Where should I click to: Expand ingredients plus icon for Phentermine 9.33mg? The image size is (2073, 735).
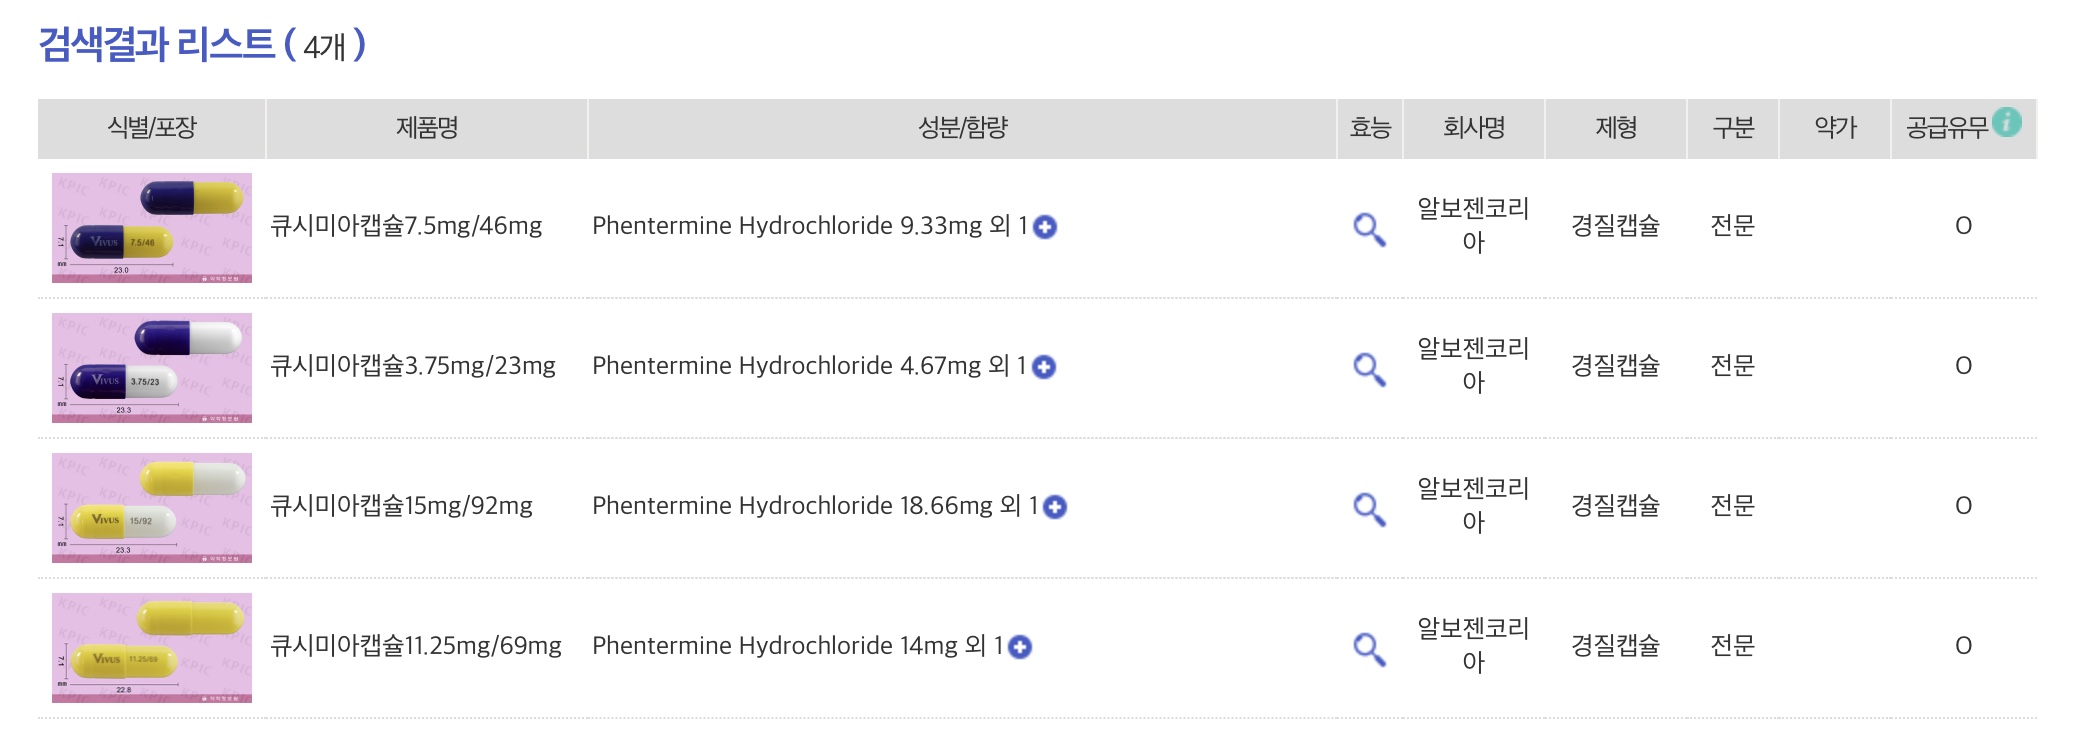[1045, 227]
